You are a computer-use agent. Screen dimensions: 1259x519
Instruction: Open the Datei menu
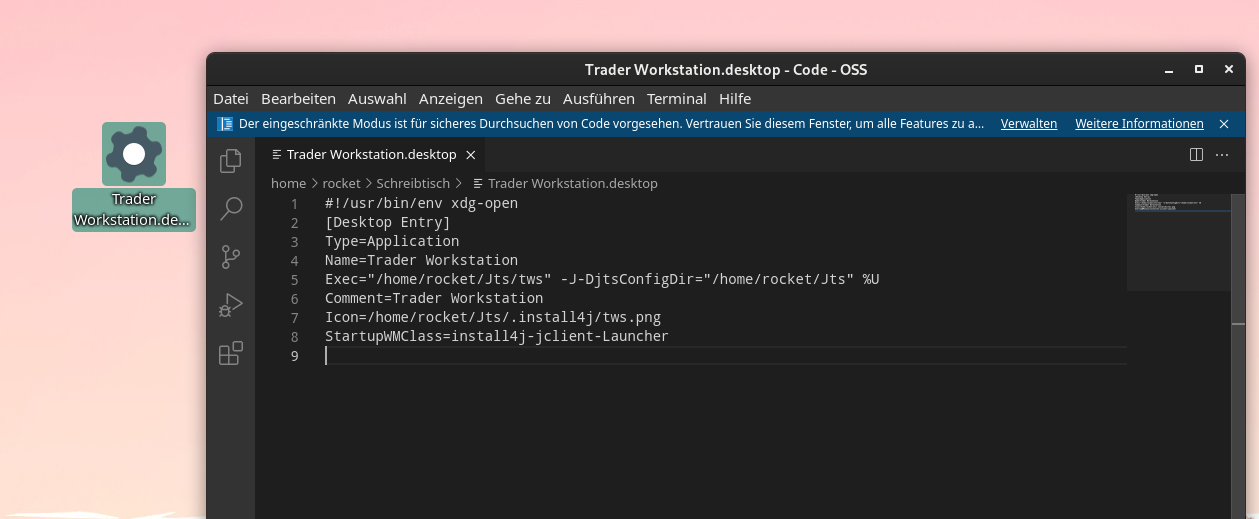coord(231,99)
